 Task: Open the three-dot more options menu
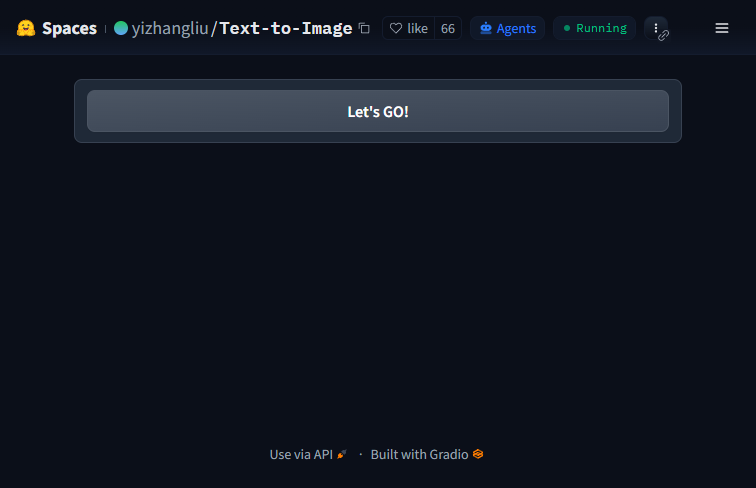coord(656,28)
